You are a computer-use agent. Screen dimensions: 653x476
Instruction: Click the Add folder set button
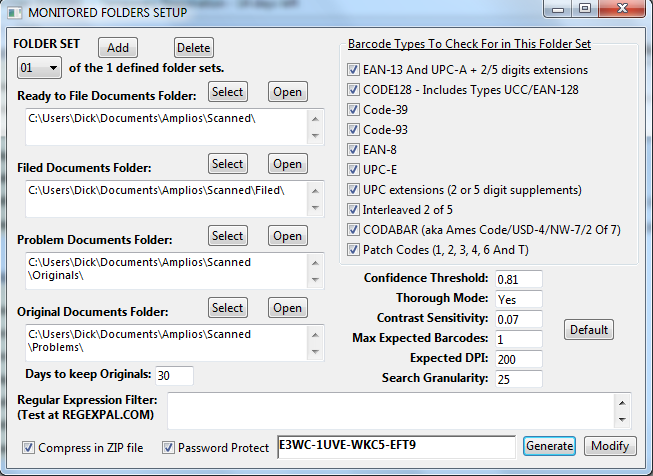tap(118, 48)
